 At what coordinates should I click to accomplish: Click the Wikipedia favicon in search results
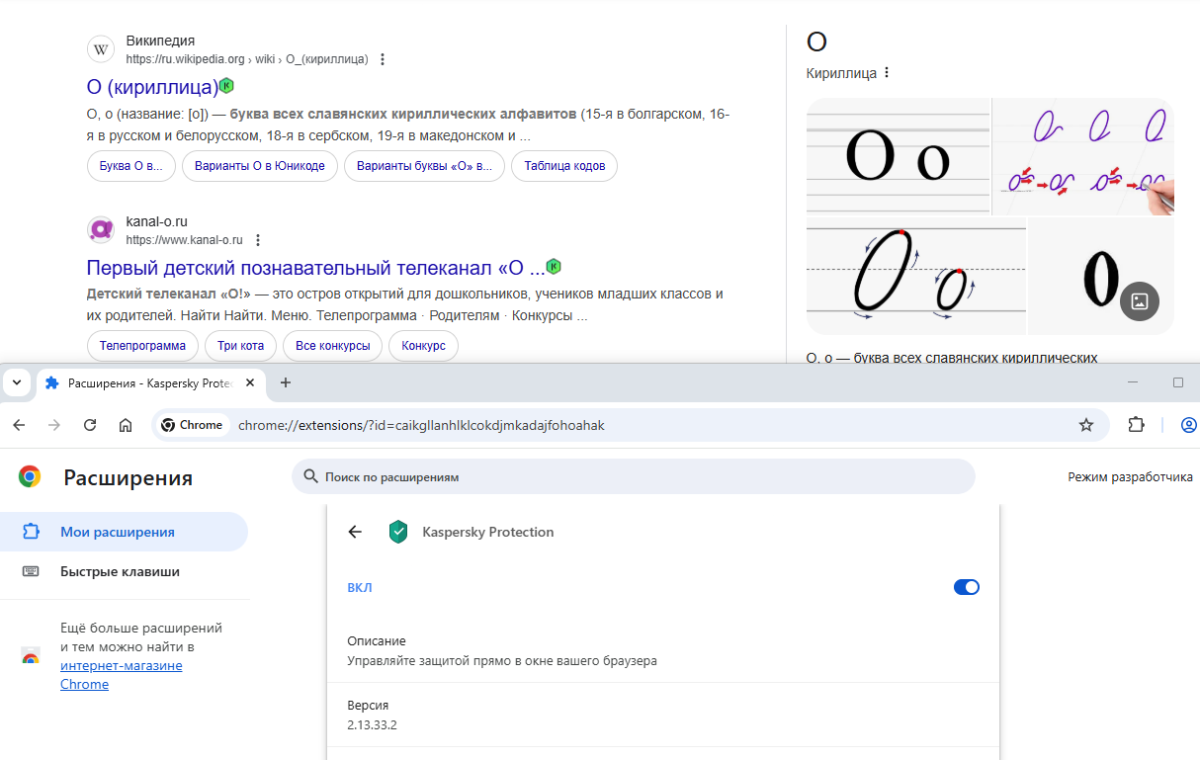[101, 50]
